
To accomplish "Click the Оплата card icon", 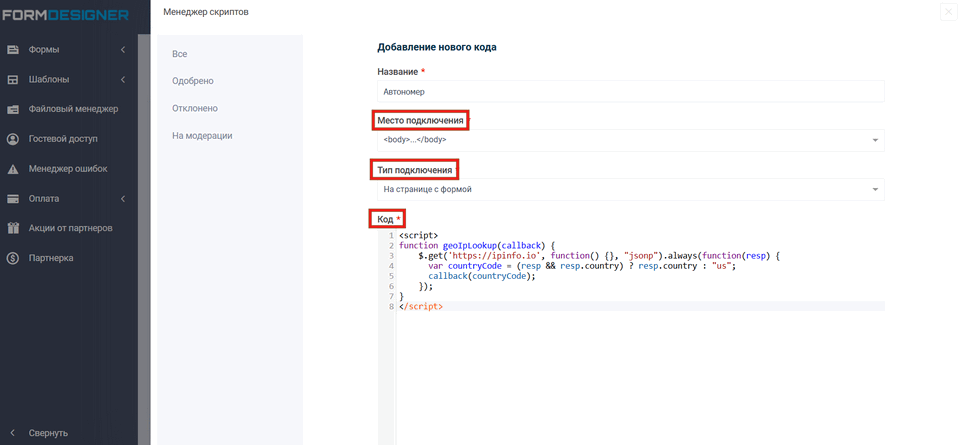I will point(13,199).
